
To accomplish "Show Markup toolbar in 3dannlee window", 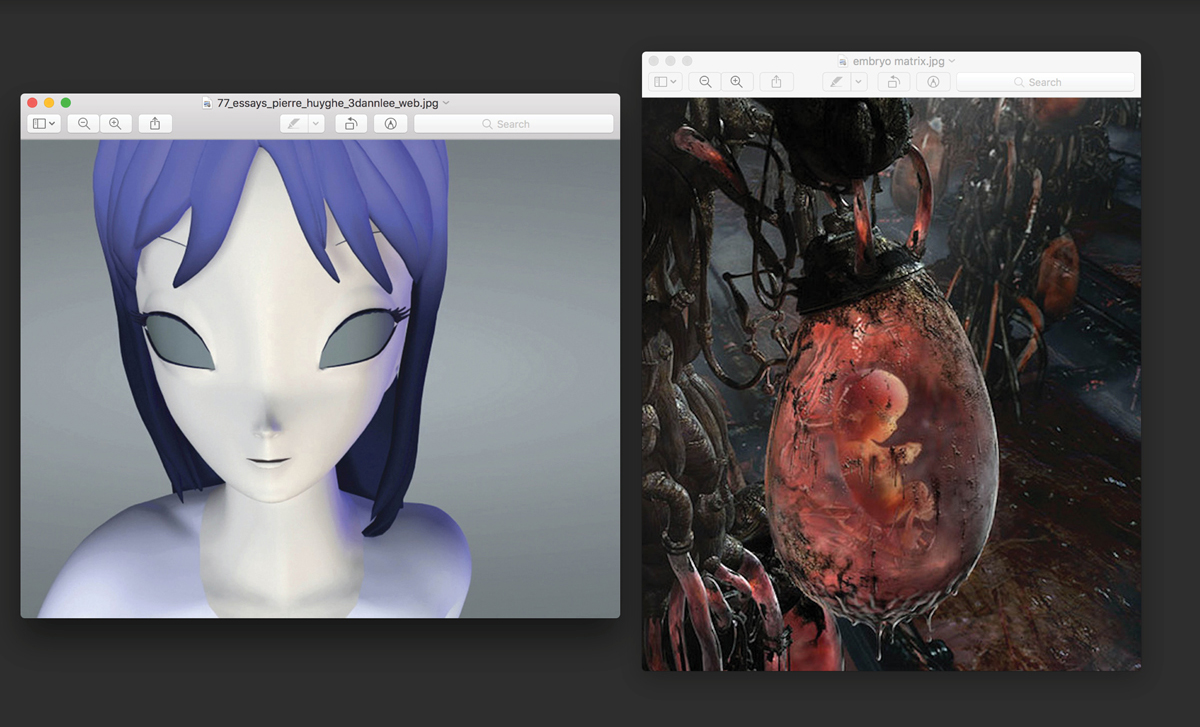I will click(x=390, y=124).
